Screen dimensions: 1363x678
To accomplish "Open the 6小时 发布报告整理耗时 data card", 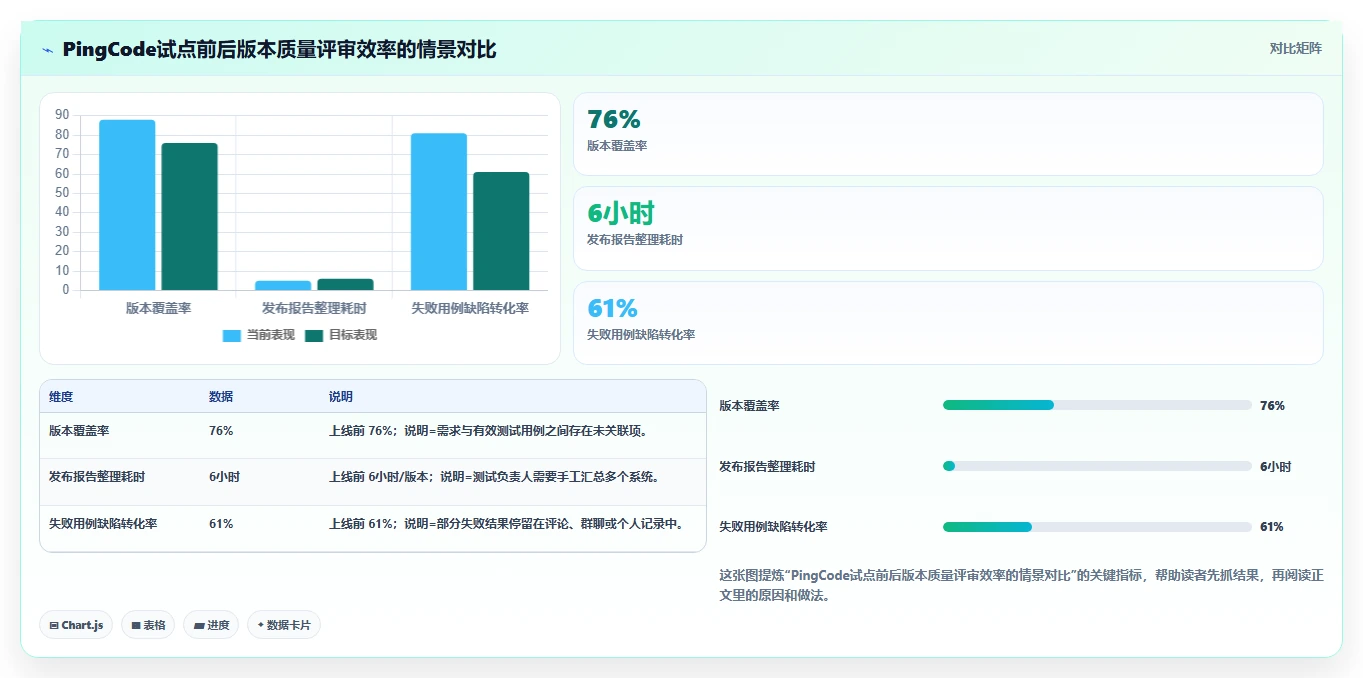I will (948, 228).
